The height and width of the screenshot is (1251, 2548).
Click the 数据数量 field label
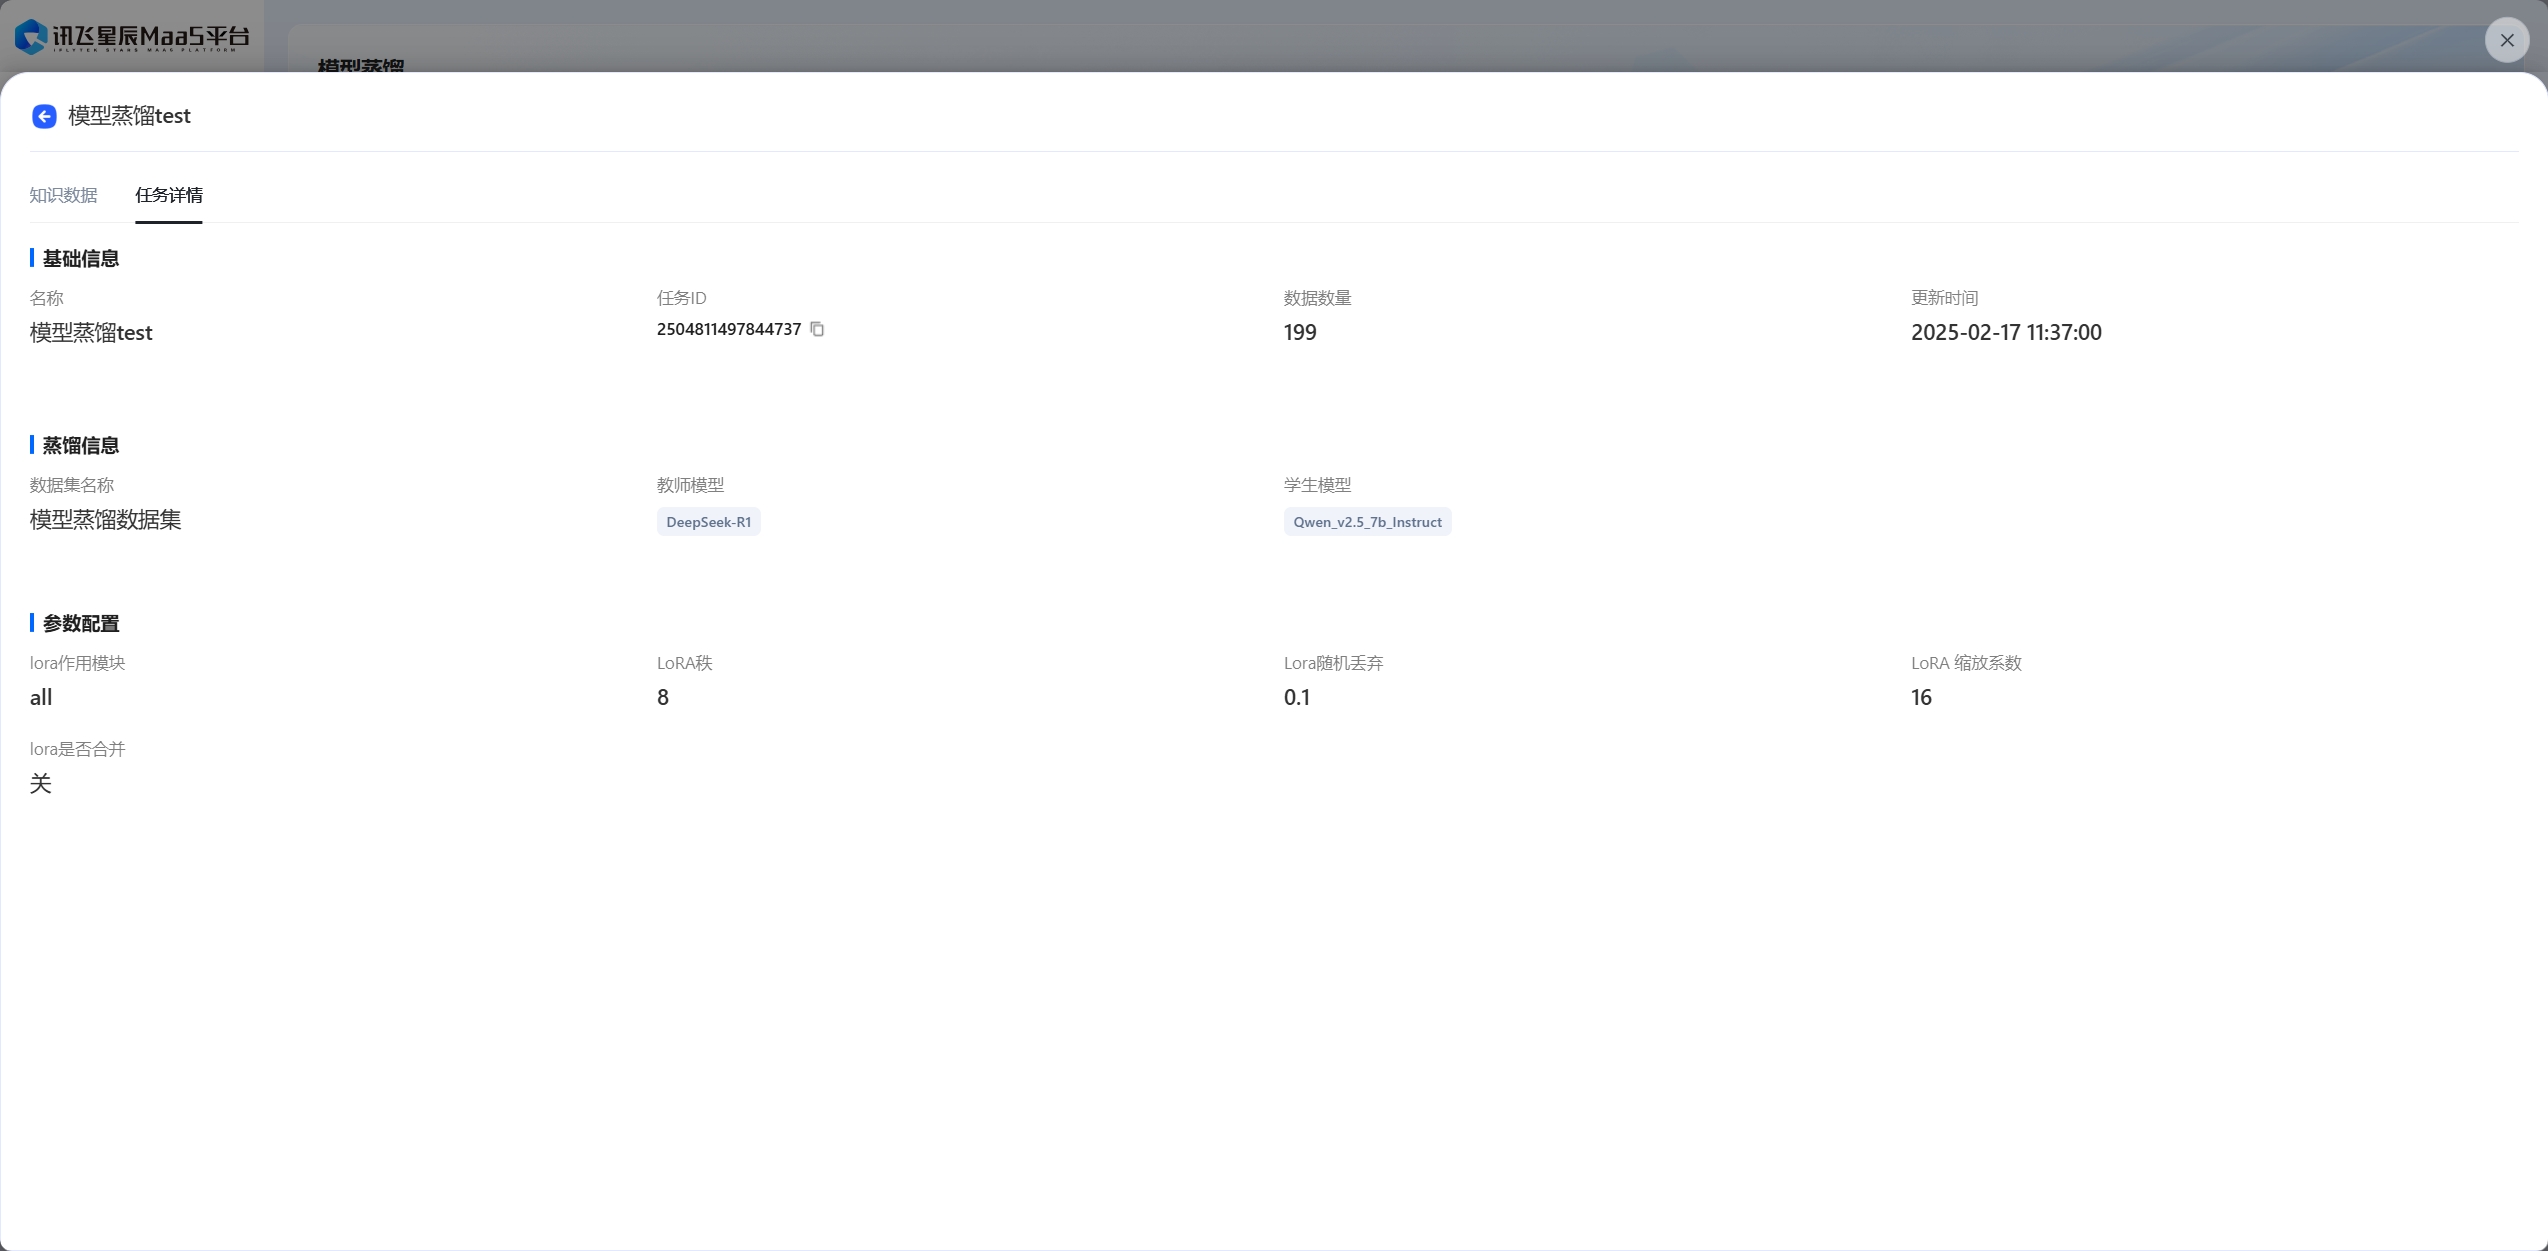(1317, 298)
